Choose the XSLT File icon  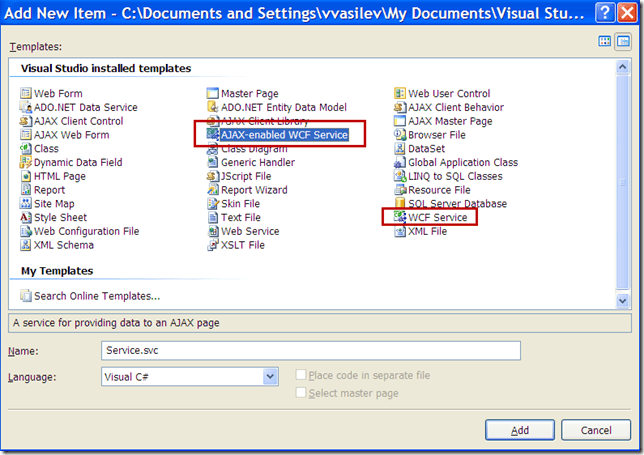pyautogui.click(x=213, y=245)
